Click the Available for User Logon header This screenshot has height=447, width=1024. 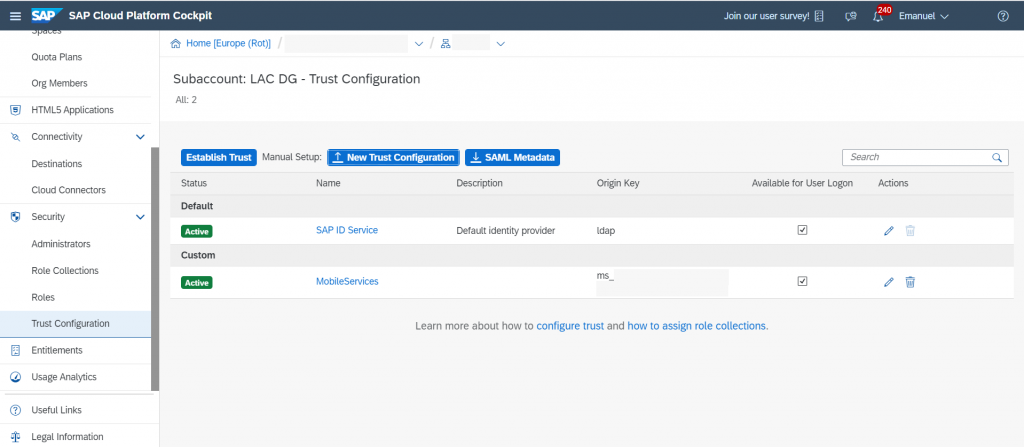point(802,183)
